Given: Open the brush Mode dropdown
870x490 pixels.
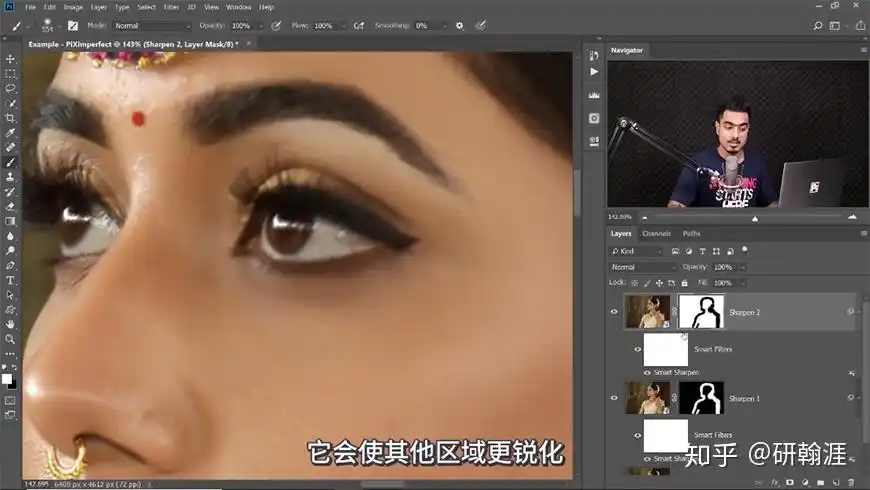Looking at the screenshot, I should (x=152, y=26).
